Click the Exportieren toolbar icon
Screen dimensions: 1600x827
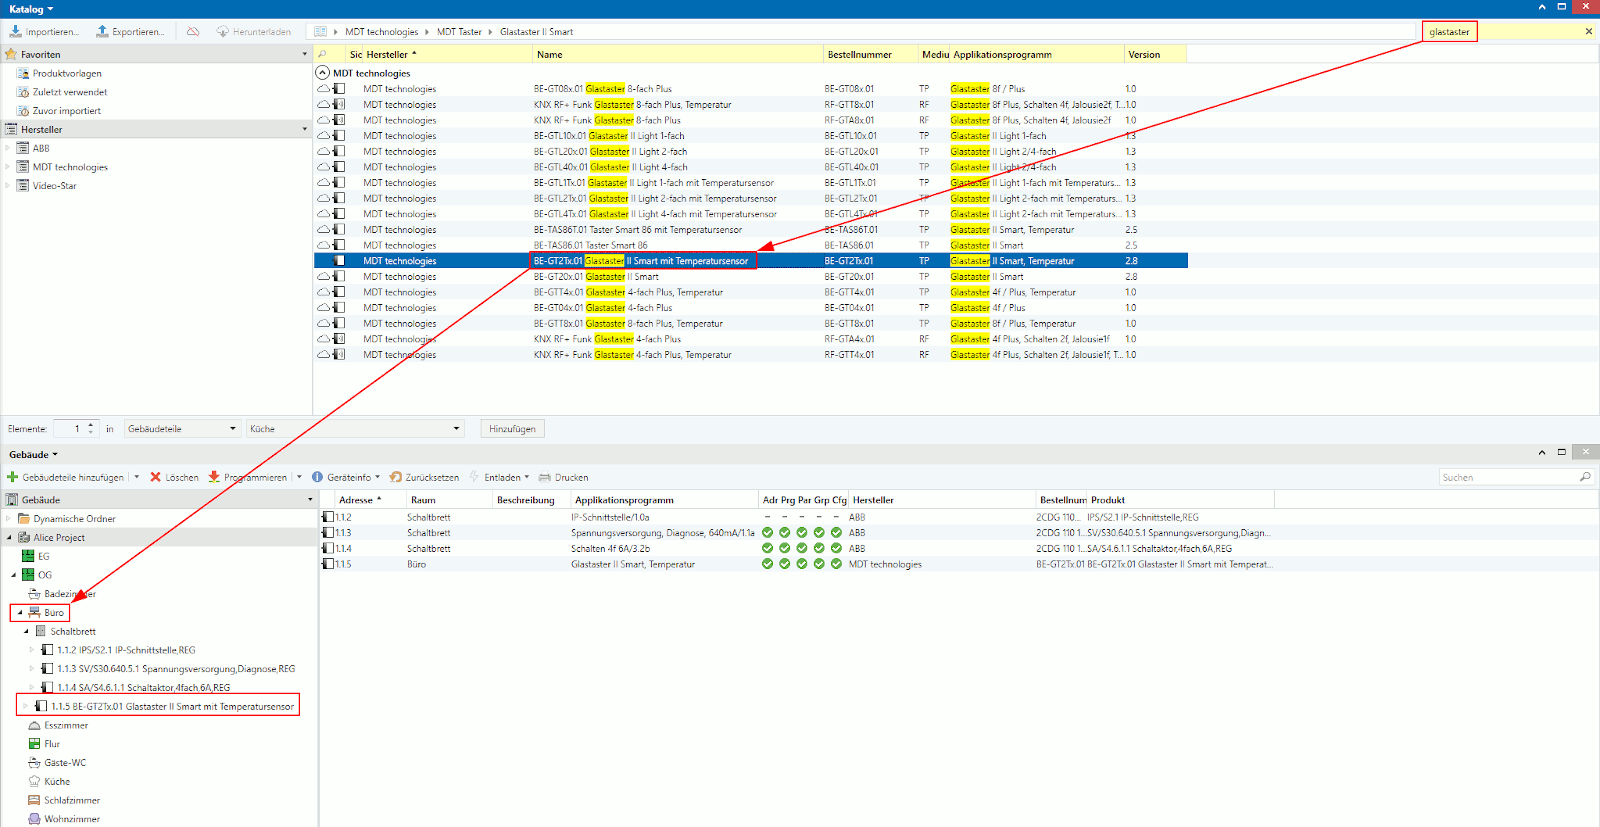(x=102, y=32)
